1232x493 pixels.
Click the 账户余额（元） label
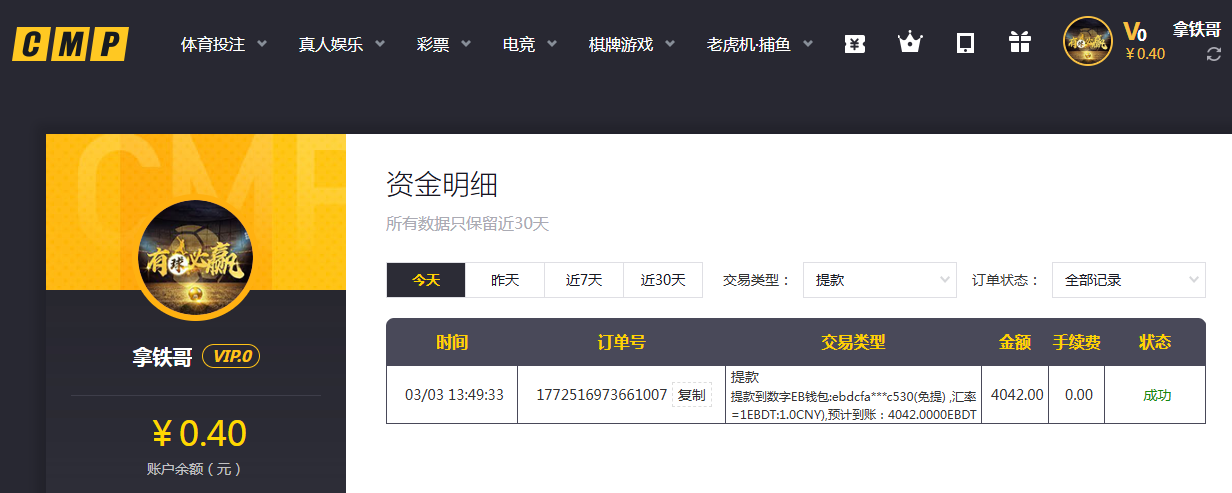pyautogui.click(x=194, y=469)
